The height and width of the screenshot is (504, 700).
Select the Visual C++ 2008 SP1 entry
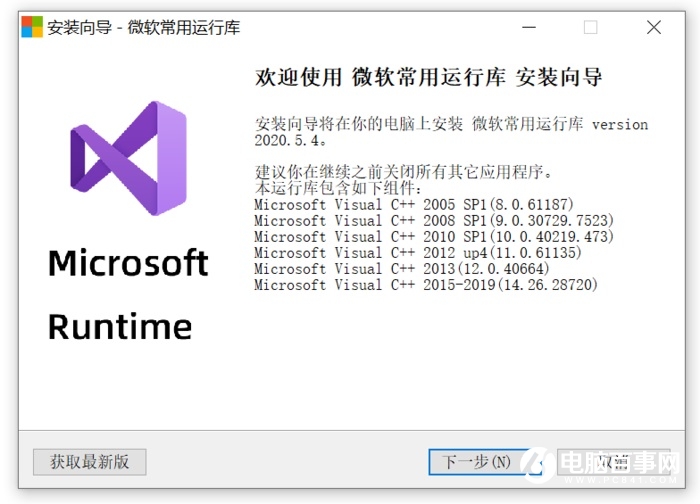(433, 221)
